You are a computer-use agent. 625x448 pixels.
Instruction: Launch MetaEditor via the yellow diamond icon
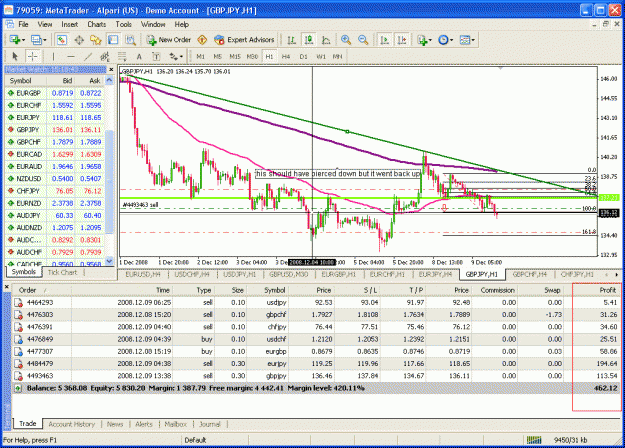[202, 40]
